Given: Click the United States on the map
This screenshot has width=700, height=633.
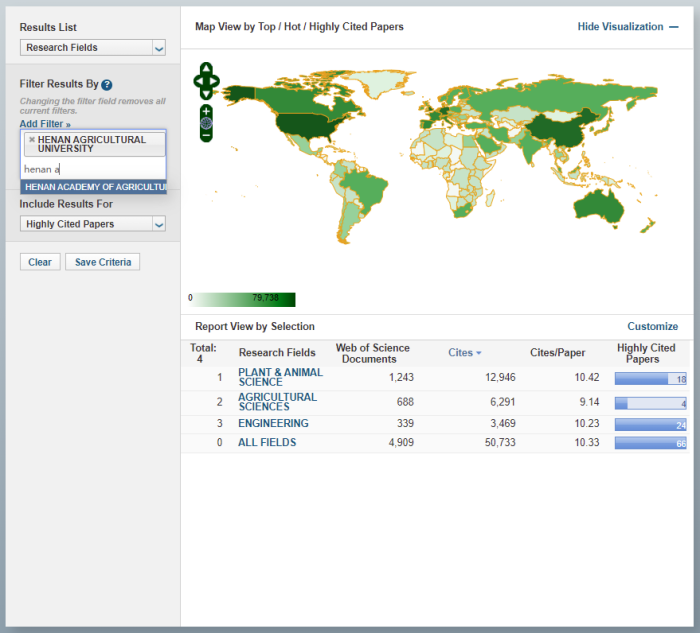Looking at the screenshot, I should [x=308, y=125].
